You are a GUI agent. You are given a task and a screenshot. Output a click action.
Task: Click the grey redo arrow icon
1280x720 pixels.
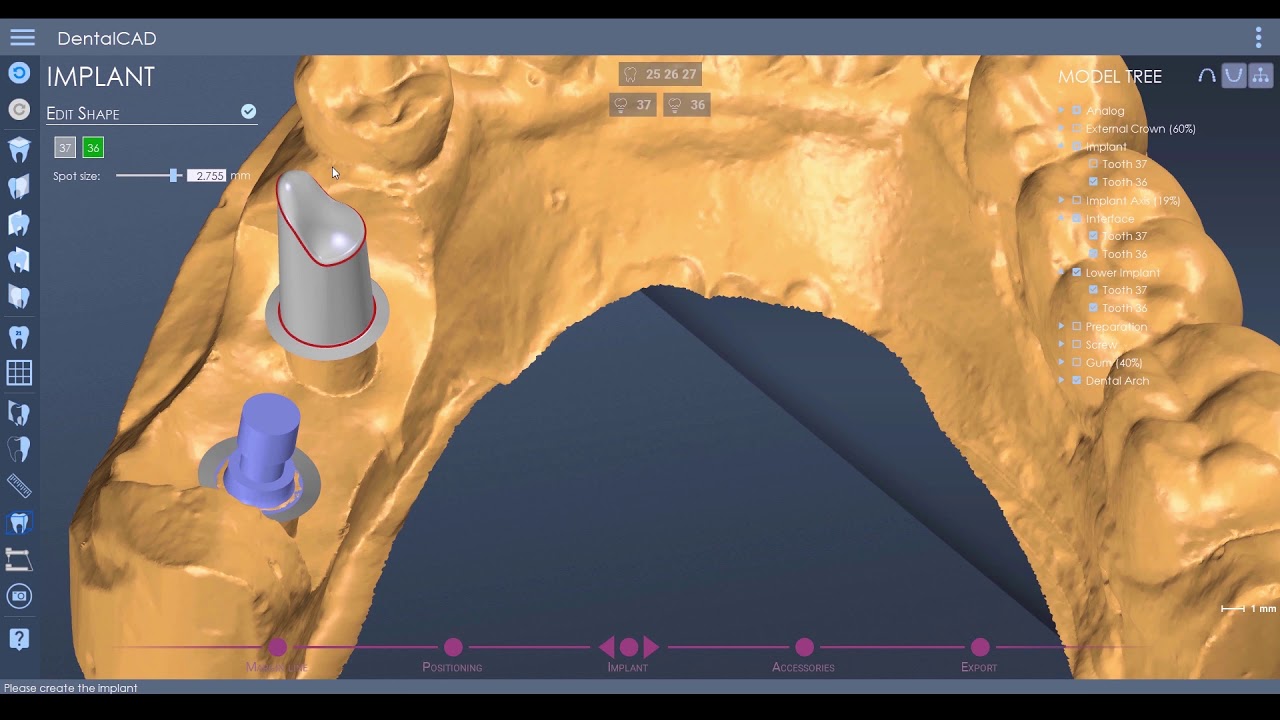[19, 110]
